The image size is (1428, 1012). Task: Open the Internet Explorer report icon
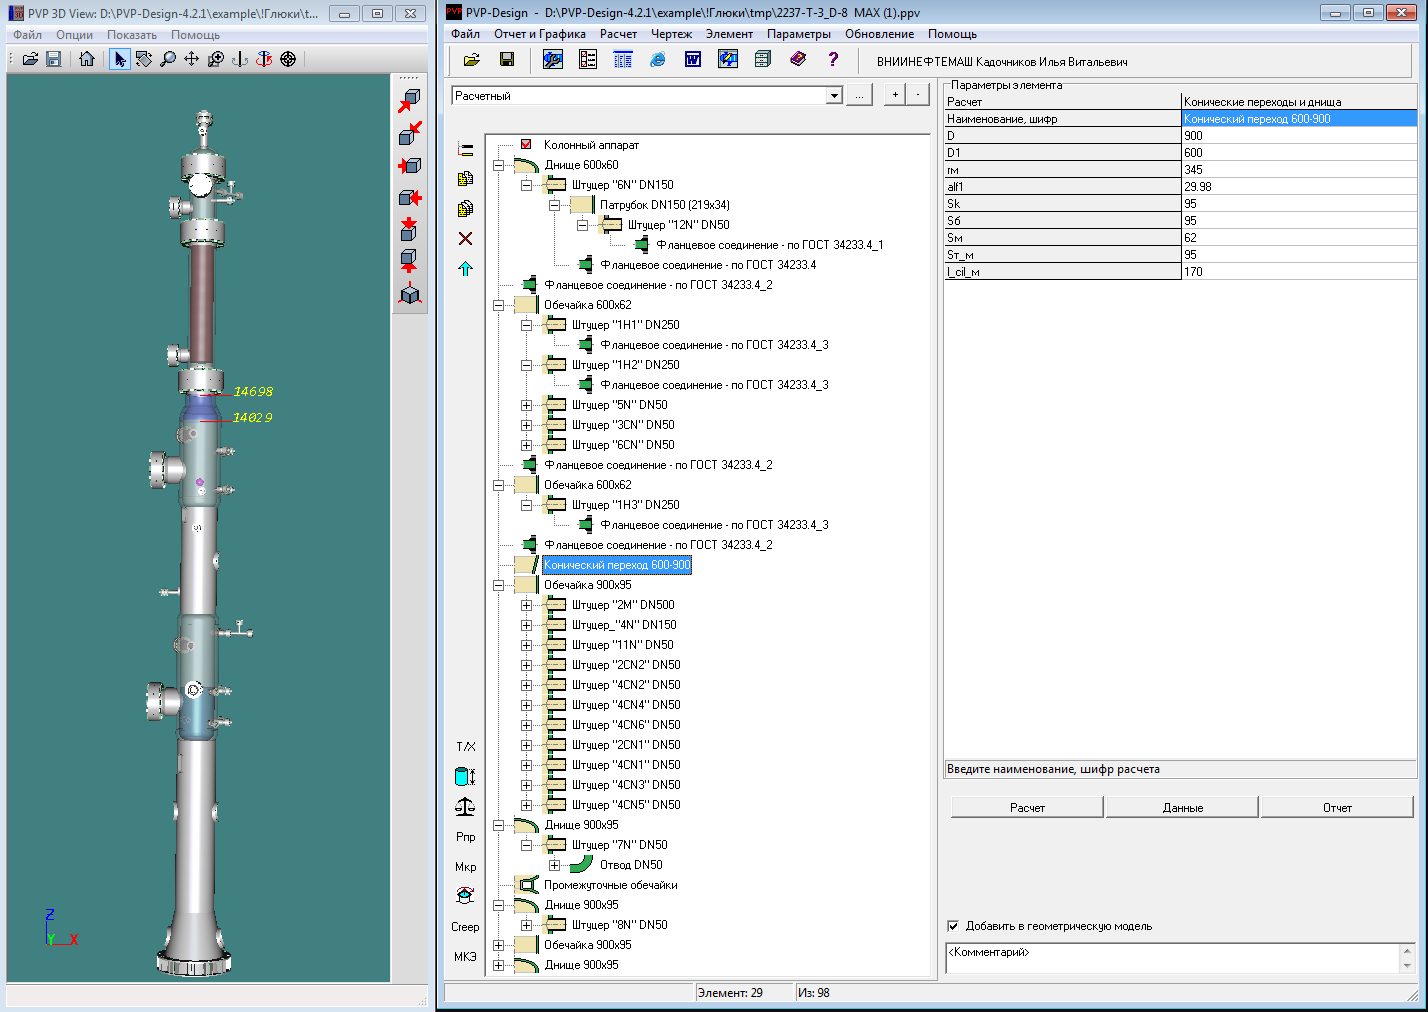[x=657, y=60]
